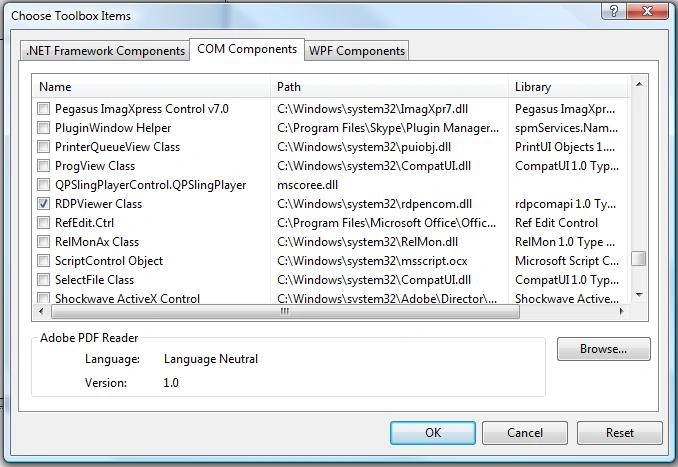Click the Version 1.0 value

171,383
